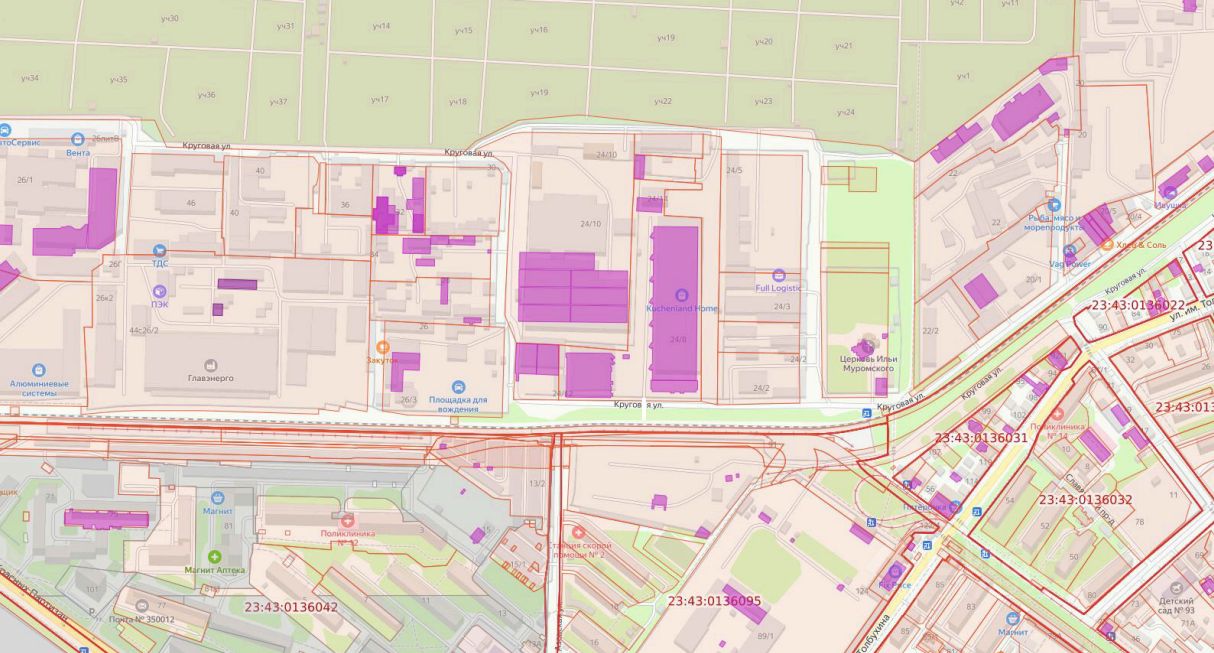This screenshot has height=653, width=1214.
Task: Open the orange Закуток cafe marker
Action: pos(382,346)
